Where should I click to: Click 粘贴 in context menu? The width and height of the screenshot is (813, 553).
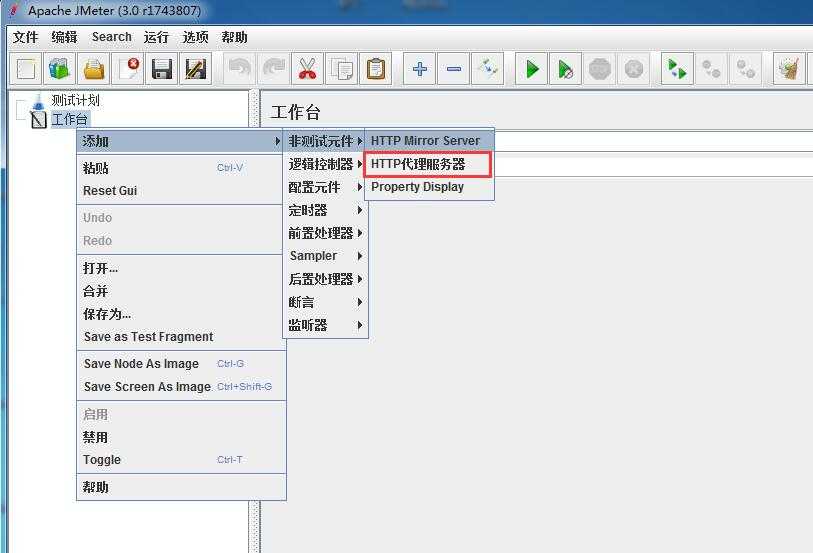coord(181,168)
